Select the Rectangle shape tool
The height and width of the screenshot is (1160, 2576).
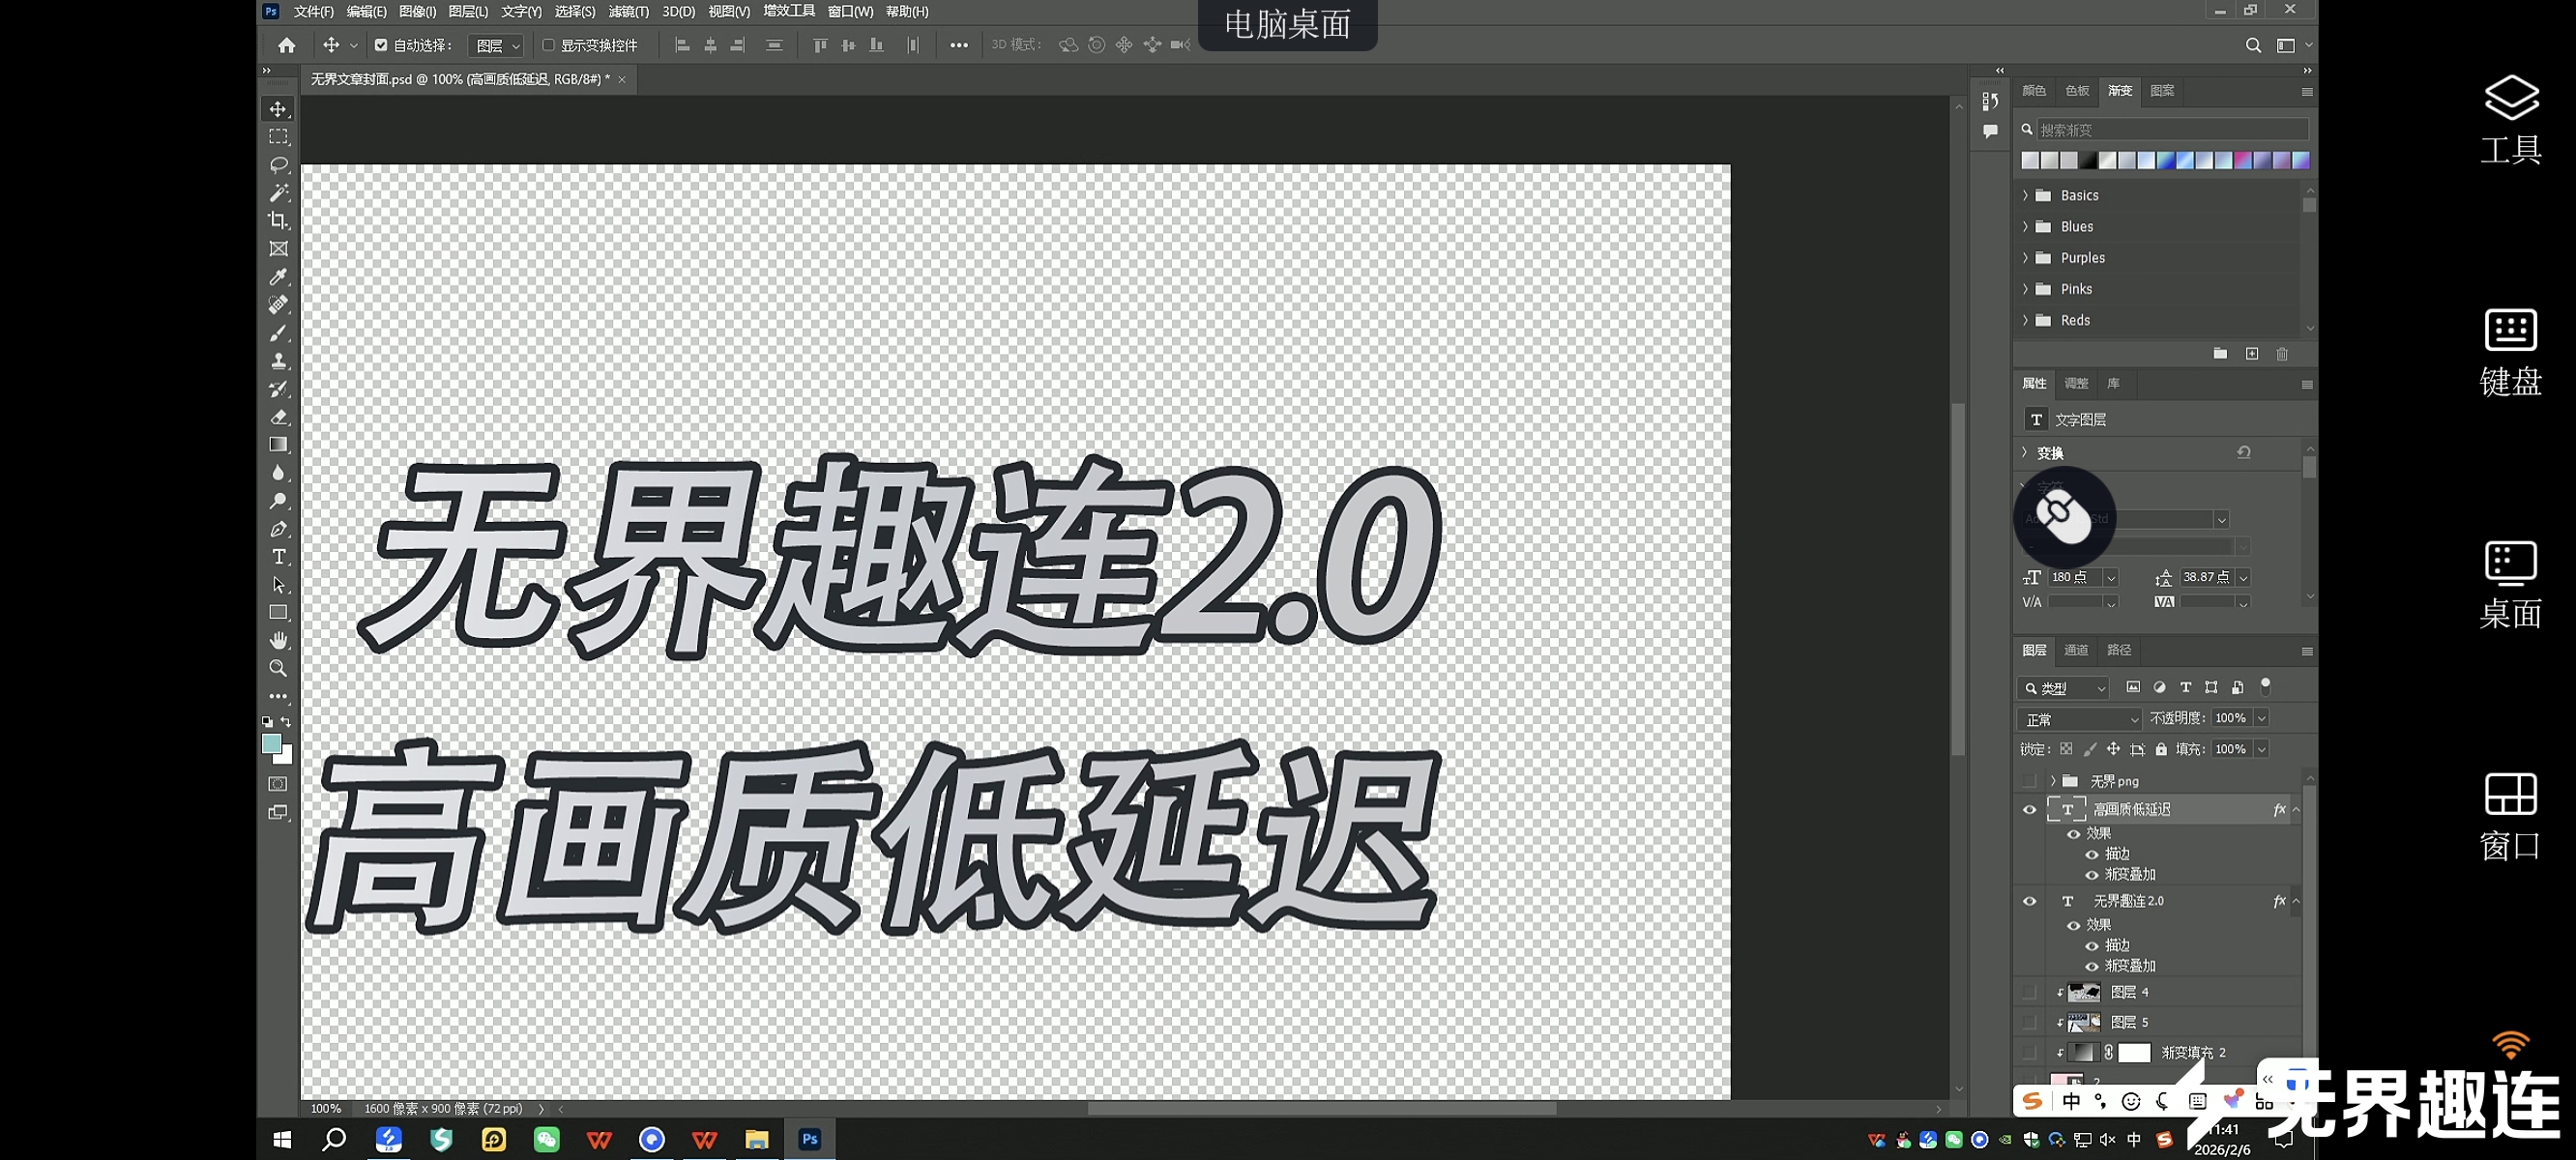(x=278, y=613)
